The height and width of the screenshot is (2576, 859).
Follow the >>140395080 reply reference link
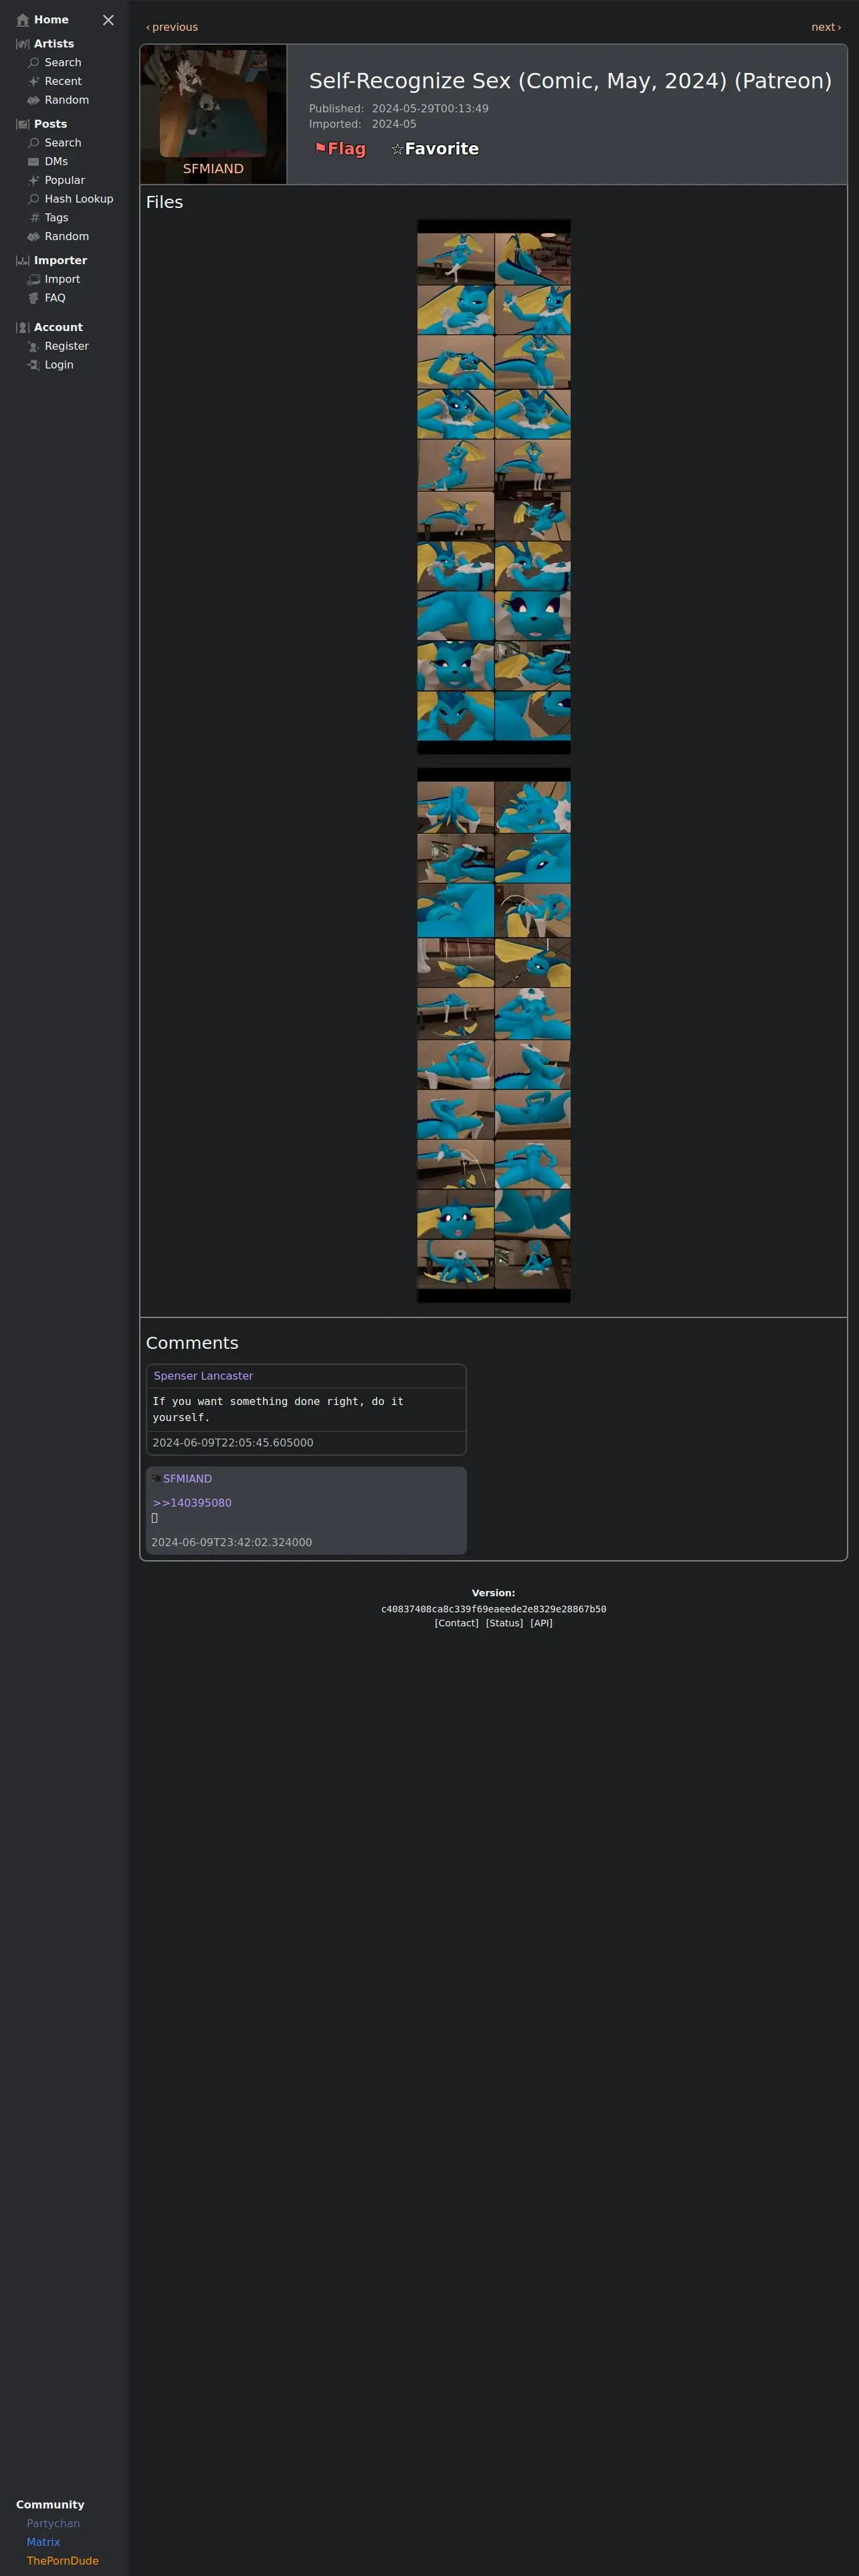[192, 1503]
